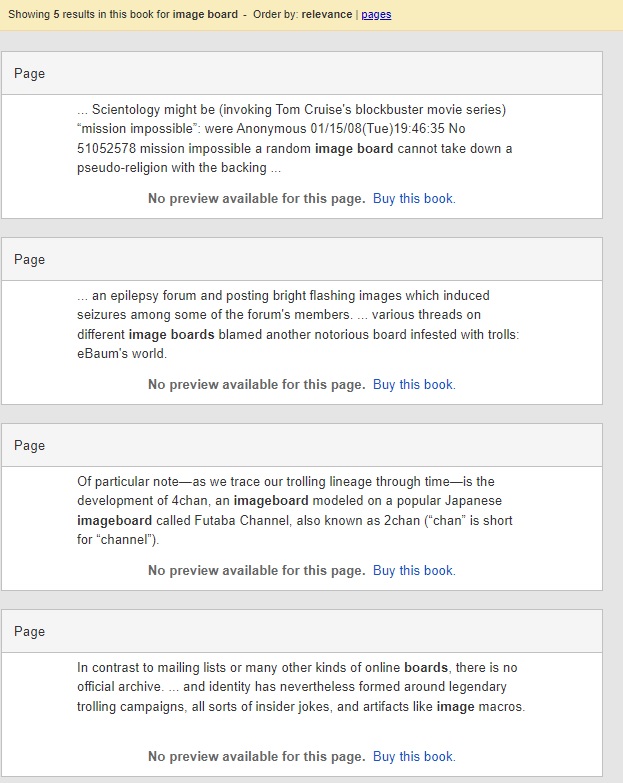Click No preview available in first result
623x783 pixels.
click(256, 198)
